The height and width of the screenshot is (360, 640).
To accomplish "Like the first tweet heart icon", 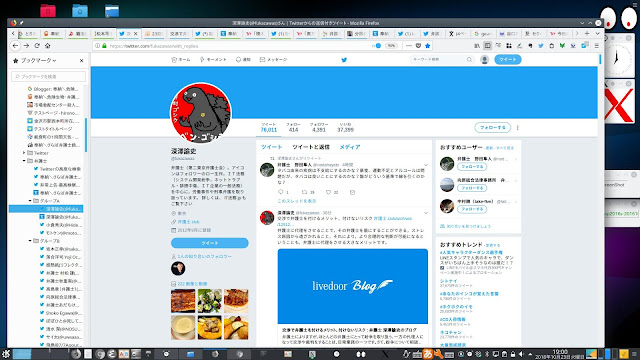I will [328, 192].
